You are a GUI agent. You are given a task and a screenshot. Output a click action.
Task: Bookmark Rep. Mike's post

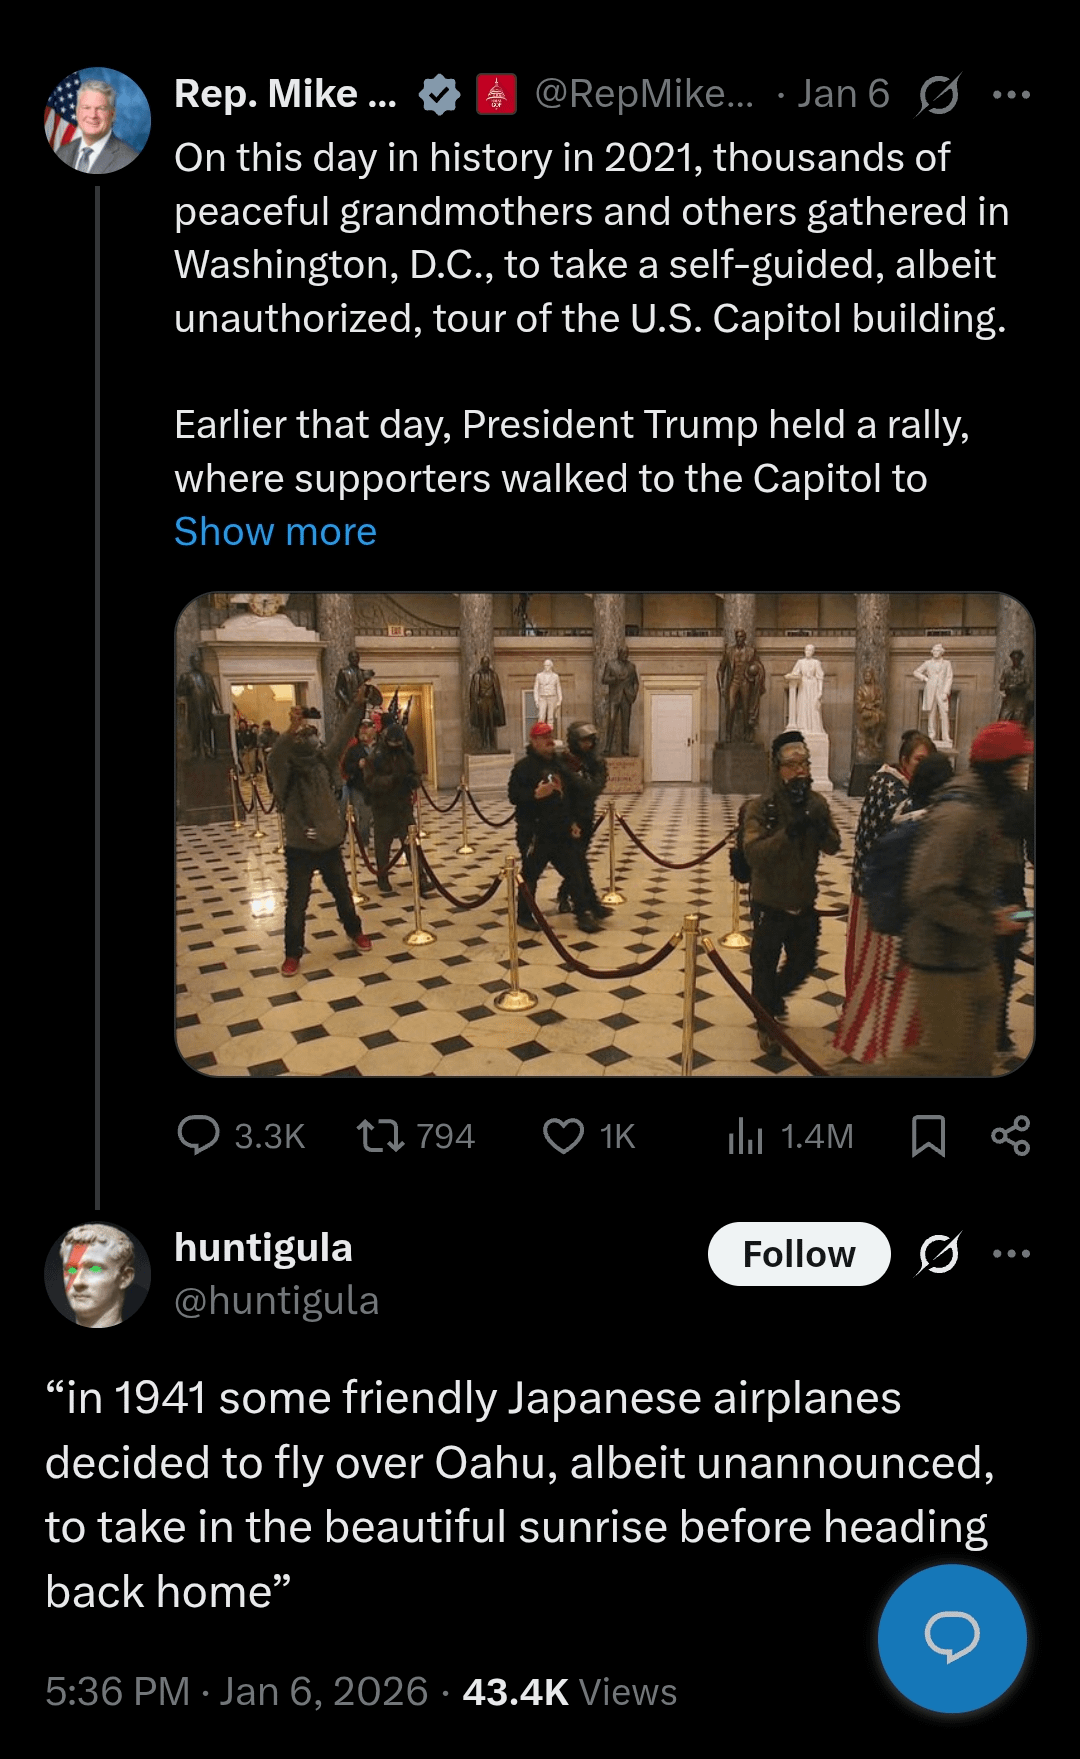[928, 1135]
